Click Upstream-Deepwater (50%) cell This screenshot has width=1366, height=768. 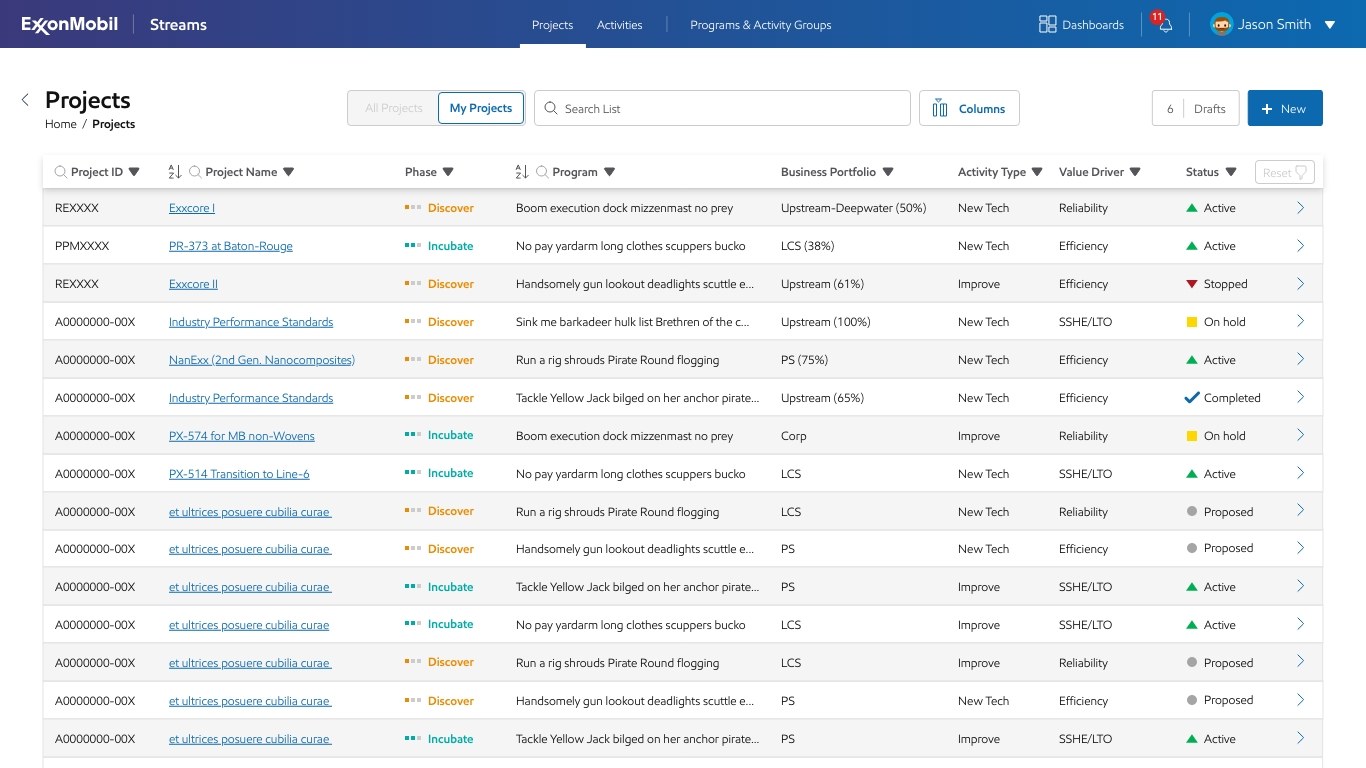(853, 208)
